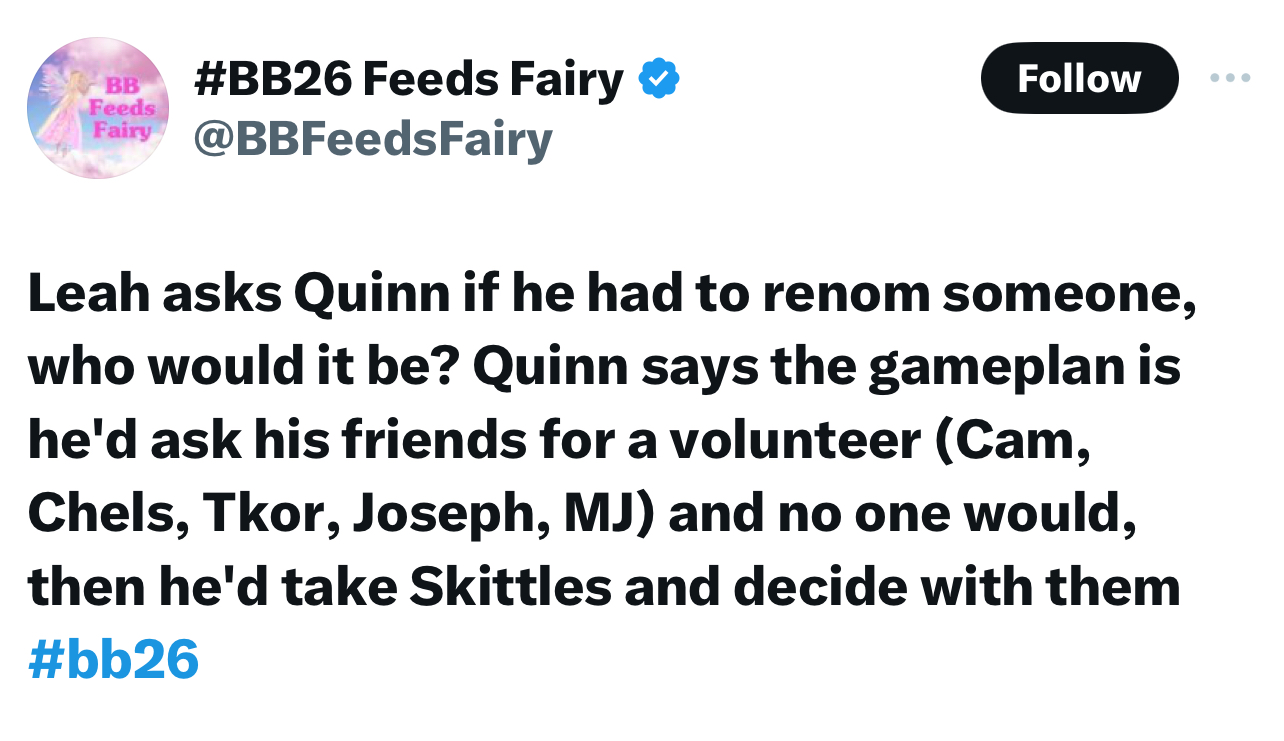1284x741 pixels.
Task: Open the #bb26 hashtag link
Action: [x=114, y=660]
